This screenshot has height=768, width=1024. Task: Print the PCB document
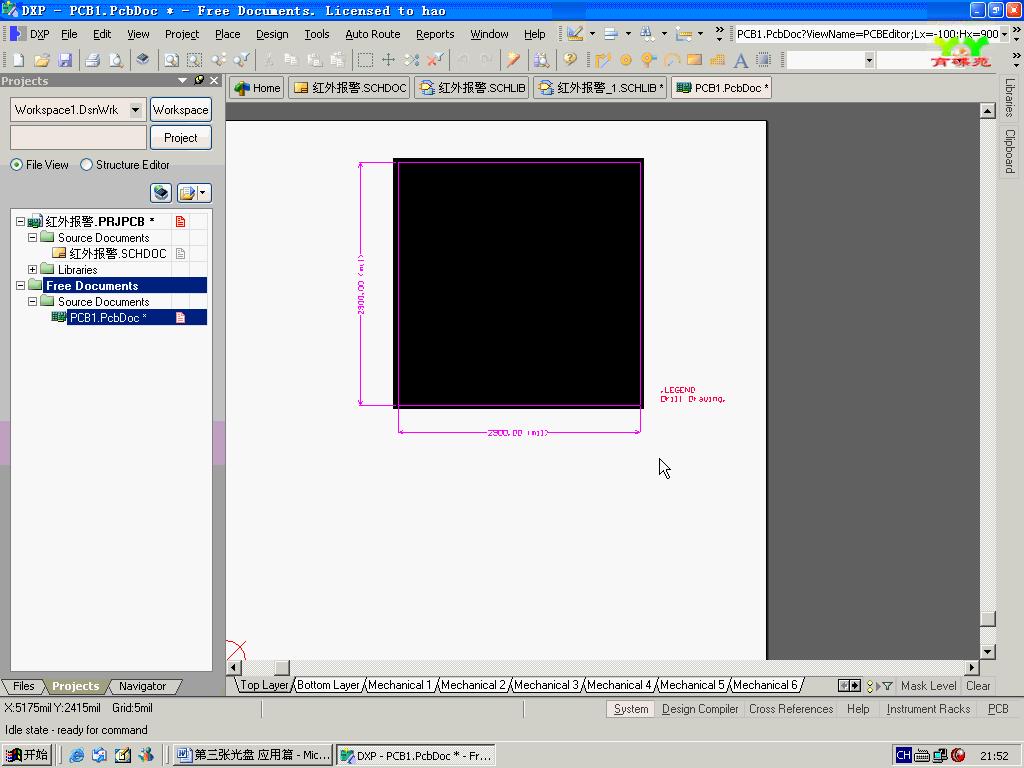pyautogui.click(x=92, y=60)
